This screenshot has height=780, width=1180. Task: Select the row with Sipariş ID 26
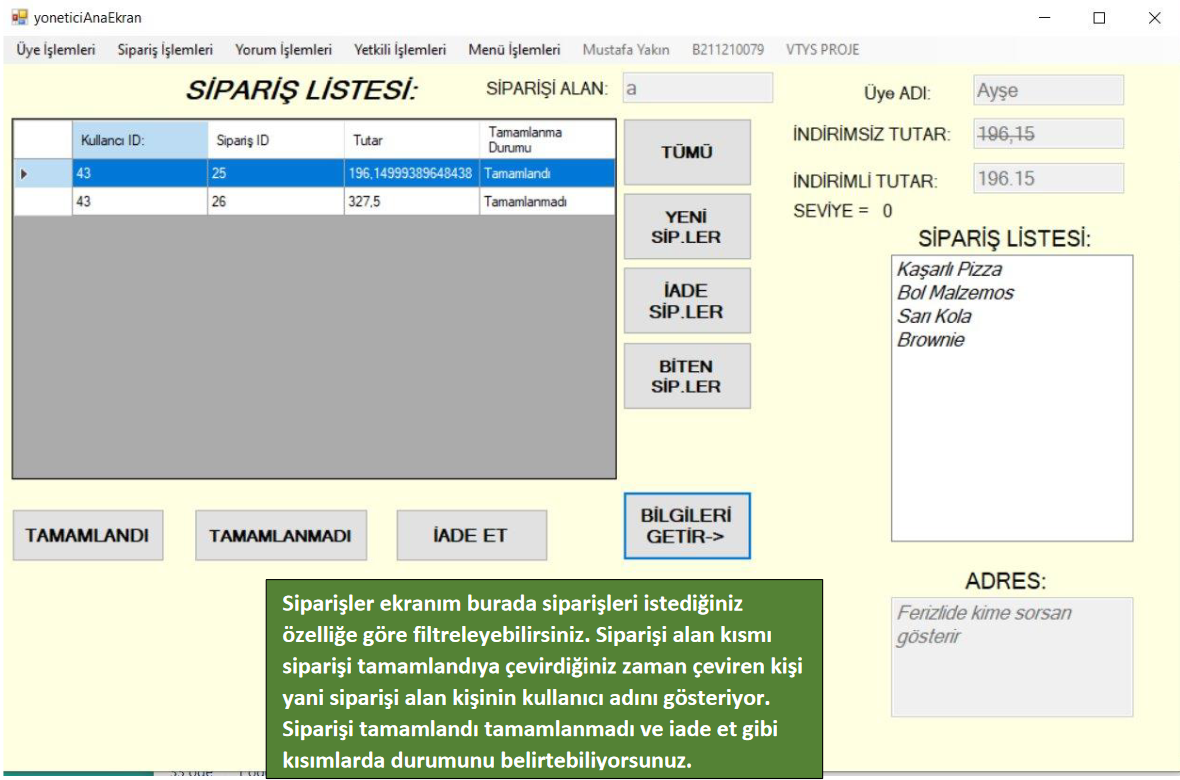275,201
